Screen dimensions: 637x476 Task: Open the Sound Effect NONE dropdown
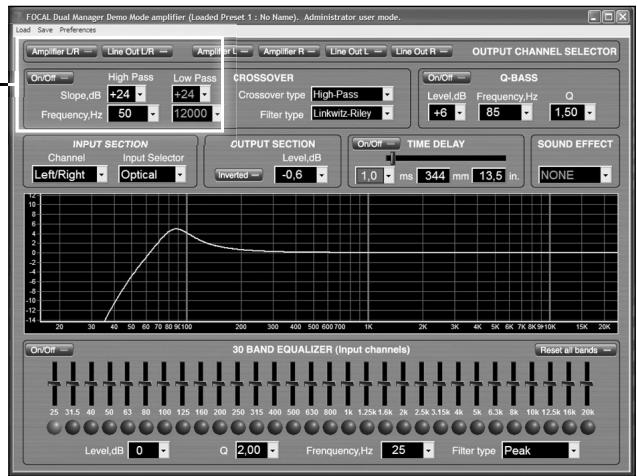[606, 175]
